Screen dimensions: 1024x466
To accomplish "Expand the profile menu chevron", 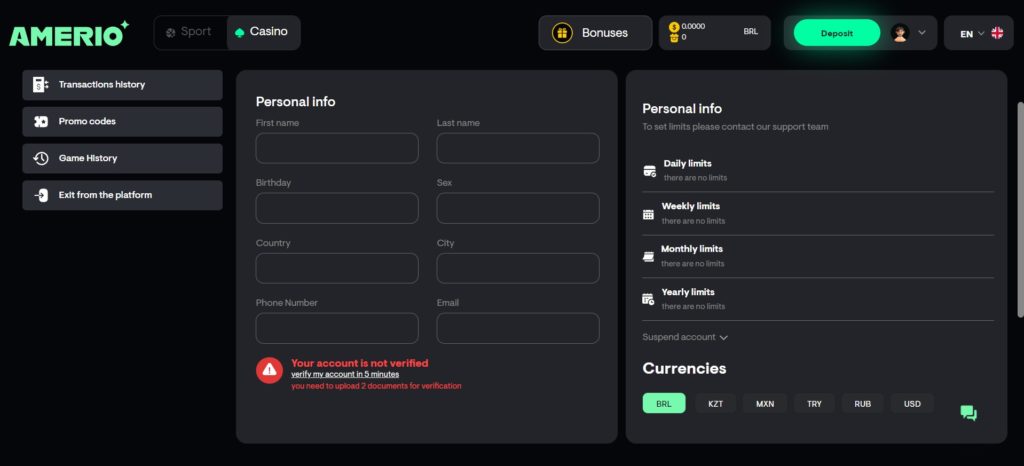I will click(x=922, y=33).
